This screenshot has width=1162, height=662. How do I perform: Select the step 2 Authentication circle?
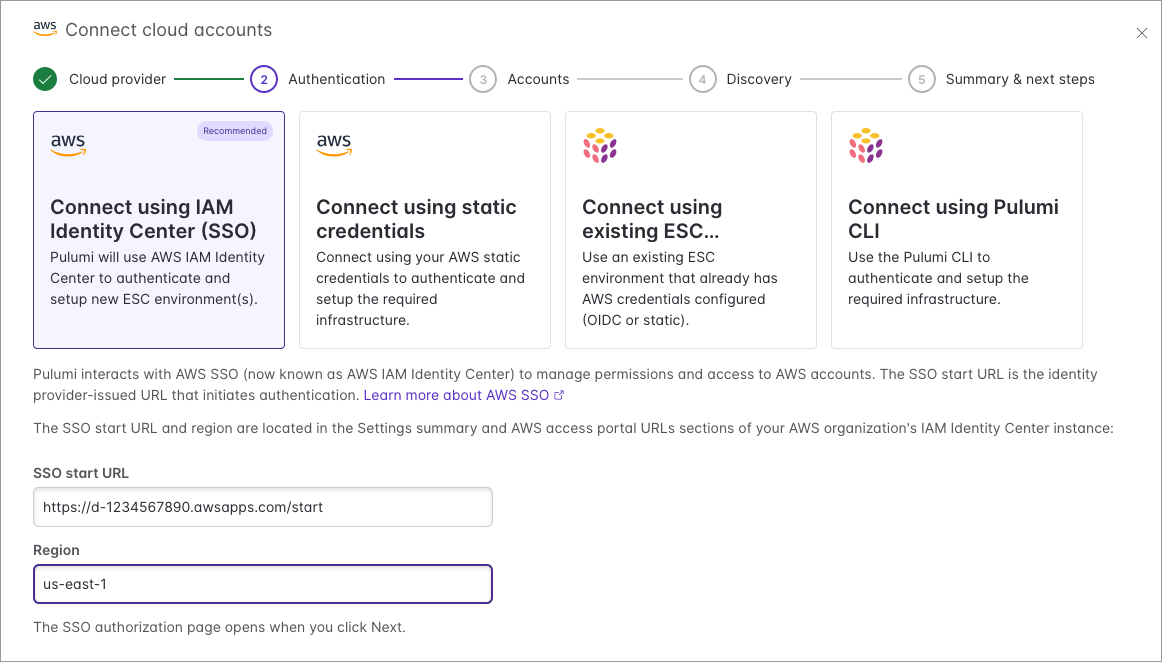pos(264,79)
